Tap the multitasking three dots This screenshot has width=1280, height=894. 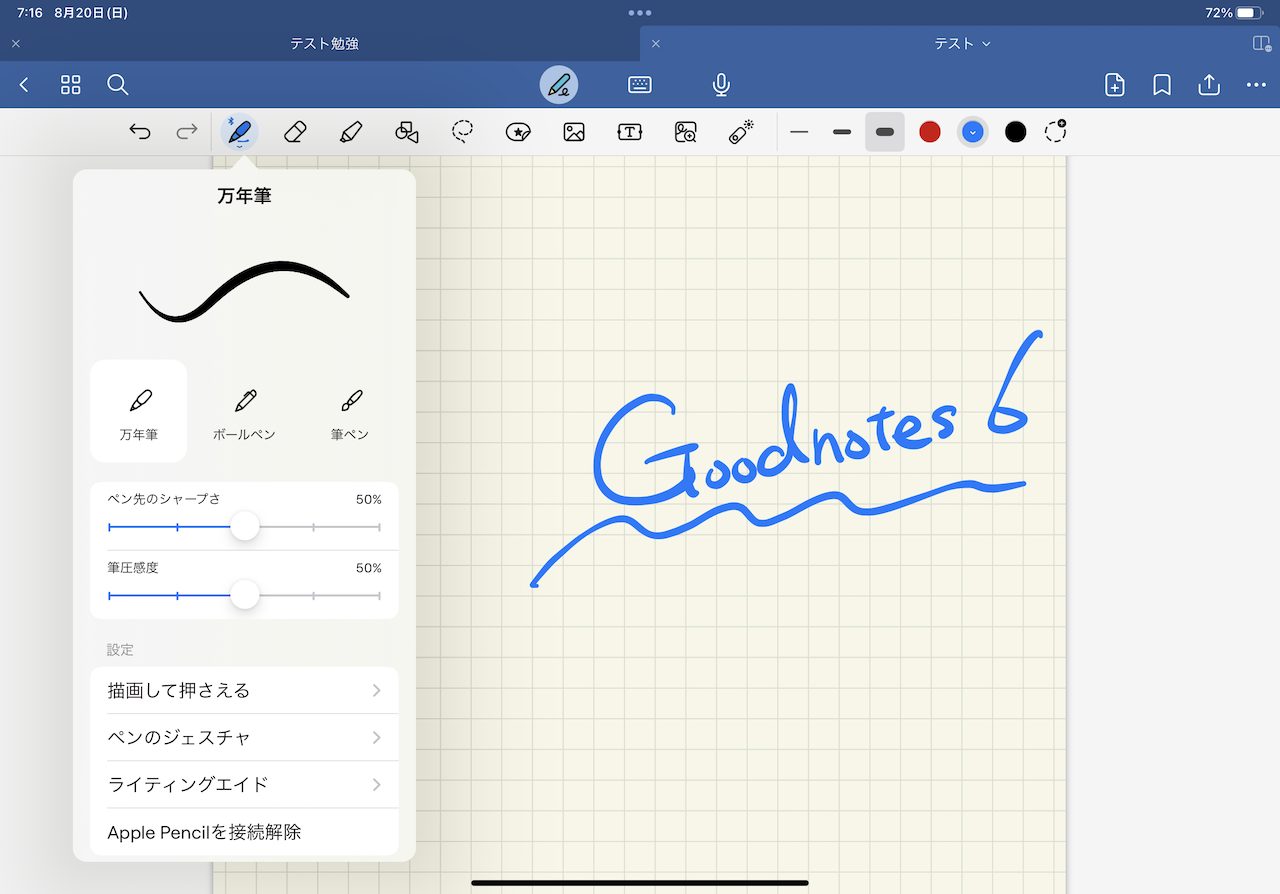(640, 13)
